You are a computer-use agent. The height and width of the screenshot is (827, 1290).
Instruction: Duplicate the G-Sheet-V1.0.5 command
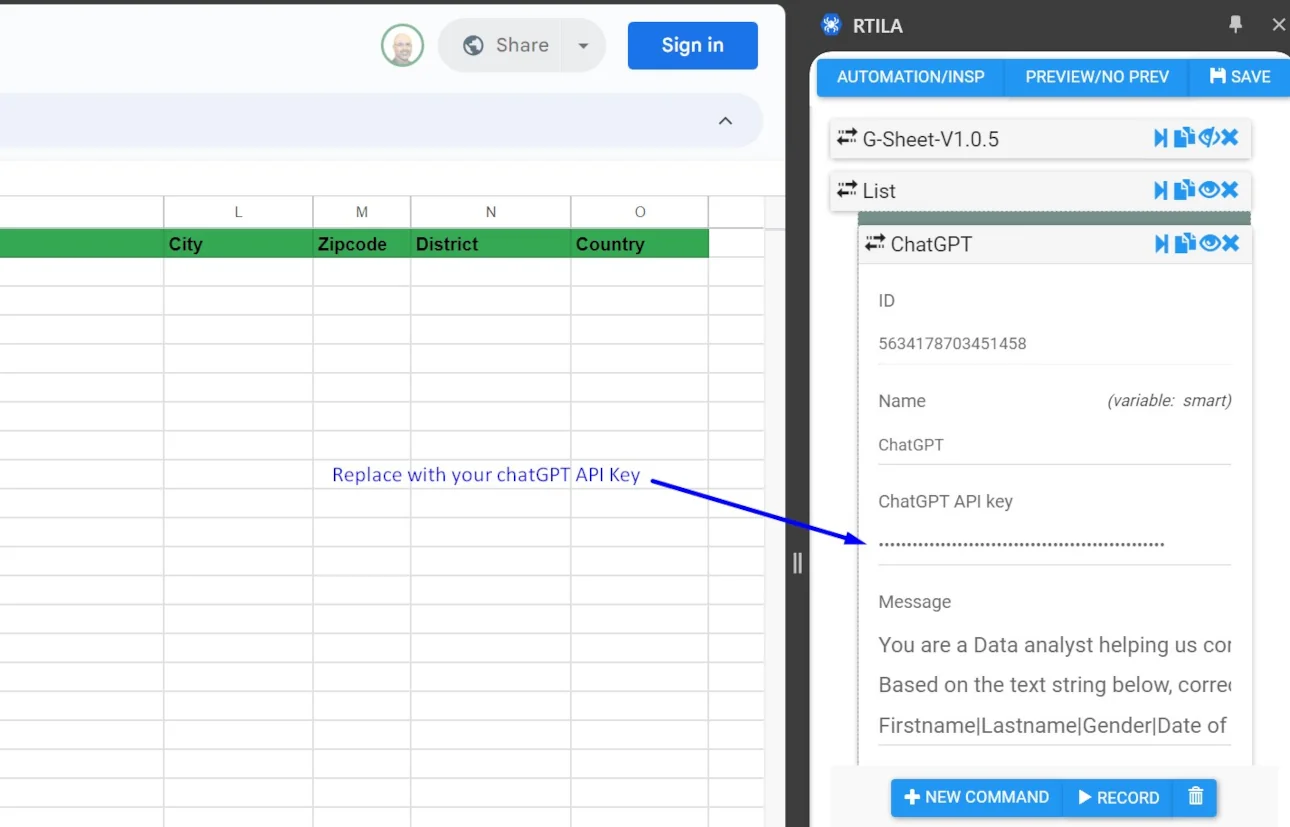(x=1184, y=138)
